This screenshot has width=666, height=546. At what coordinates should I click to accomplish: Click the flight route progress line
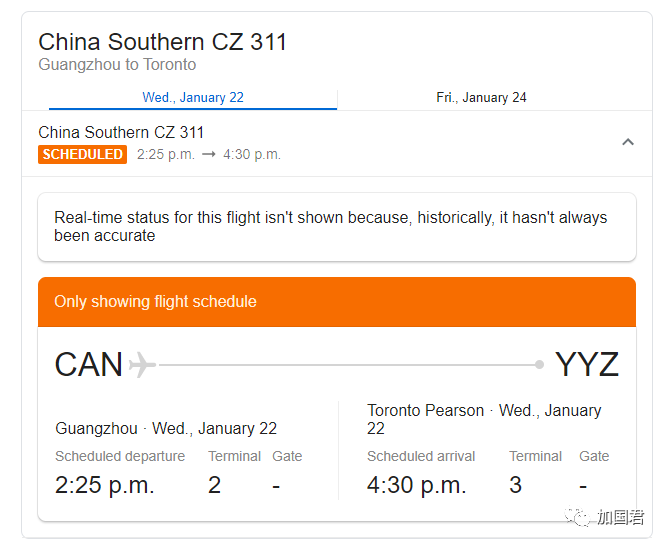coord(347,365)
